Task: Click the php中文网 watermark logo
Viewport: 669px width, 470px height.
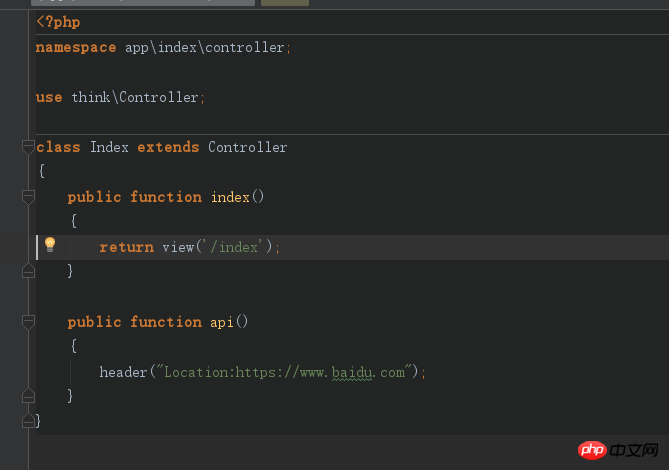Action: pyautogui.click(x=618, y=450)
